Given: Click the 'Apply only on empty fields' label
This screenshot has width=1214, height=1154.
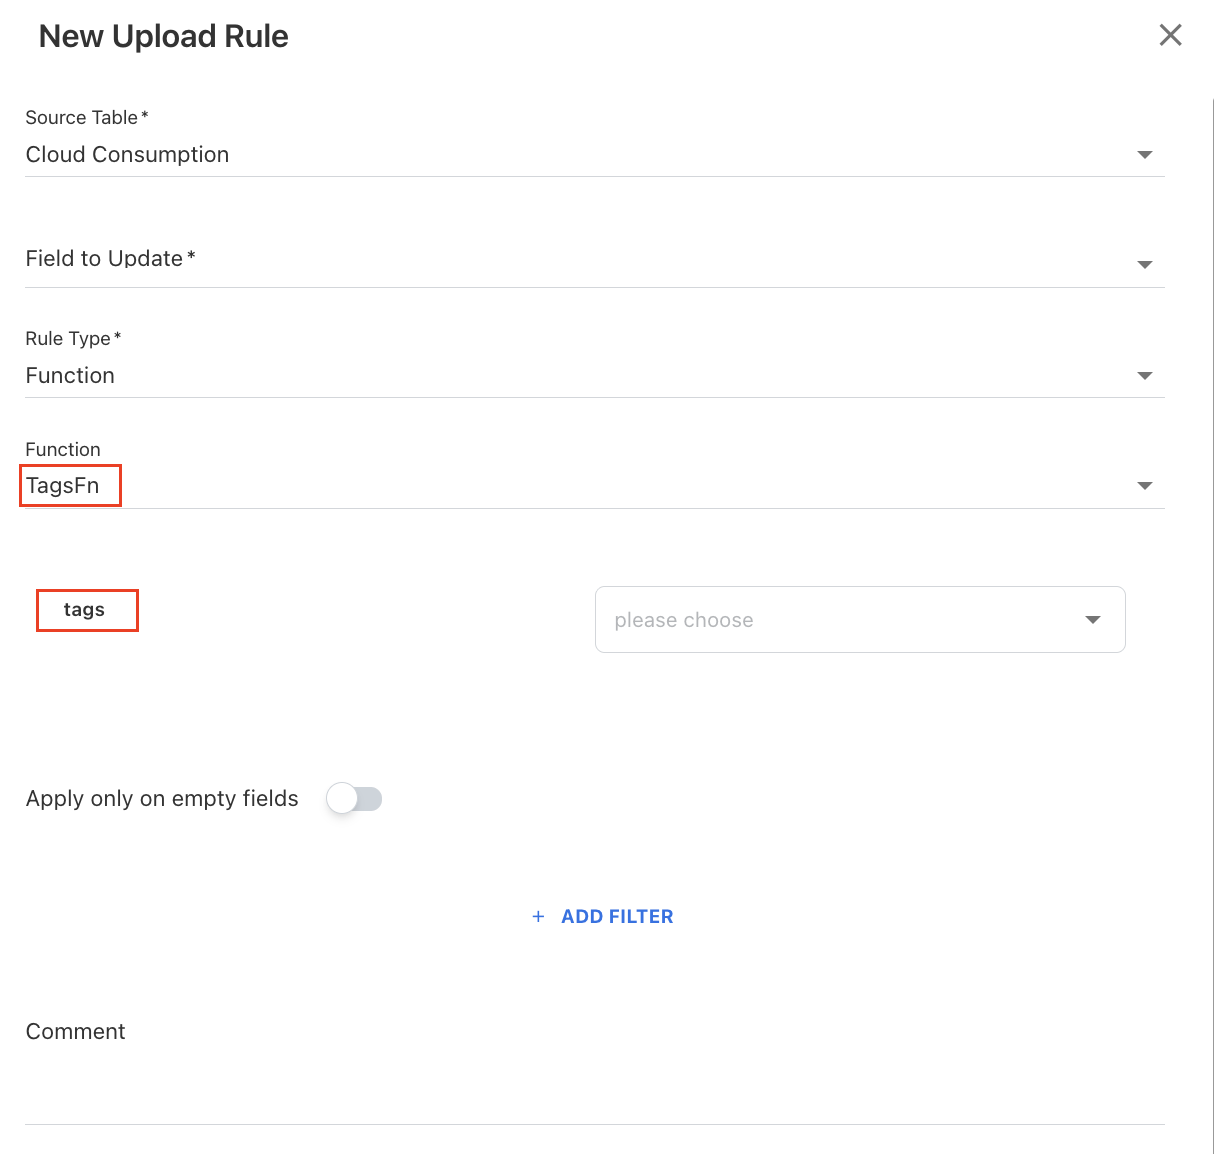Looking at the screenshot, I should pos(162,799).
